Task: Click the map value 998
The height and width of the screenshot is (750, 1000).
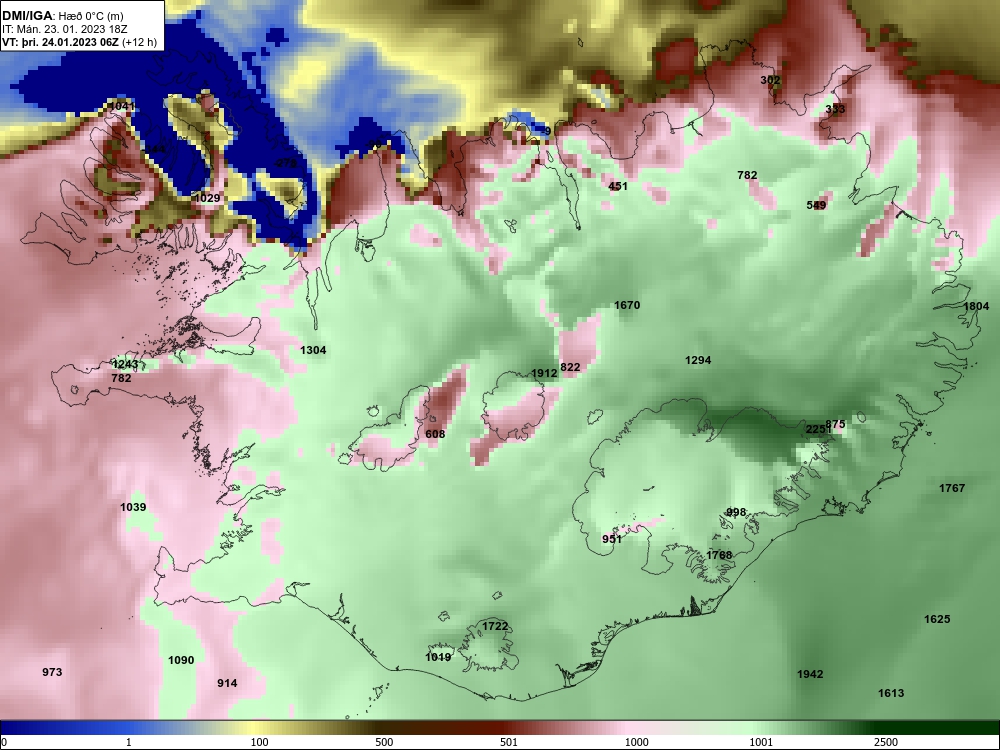Action: click(x=737, y=512)
